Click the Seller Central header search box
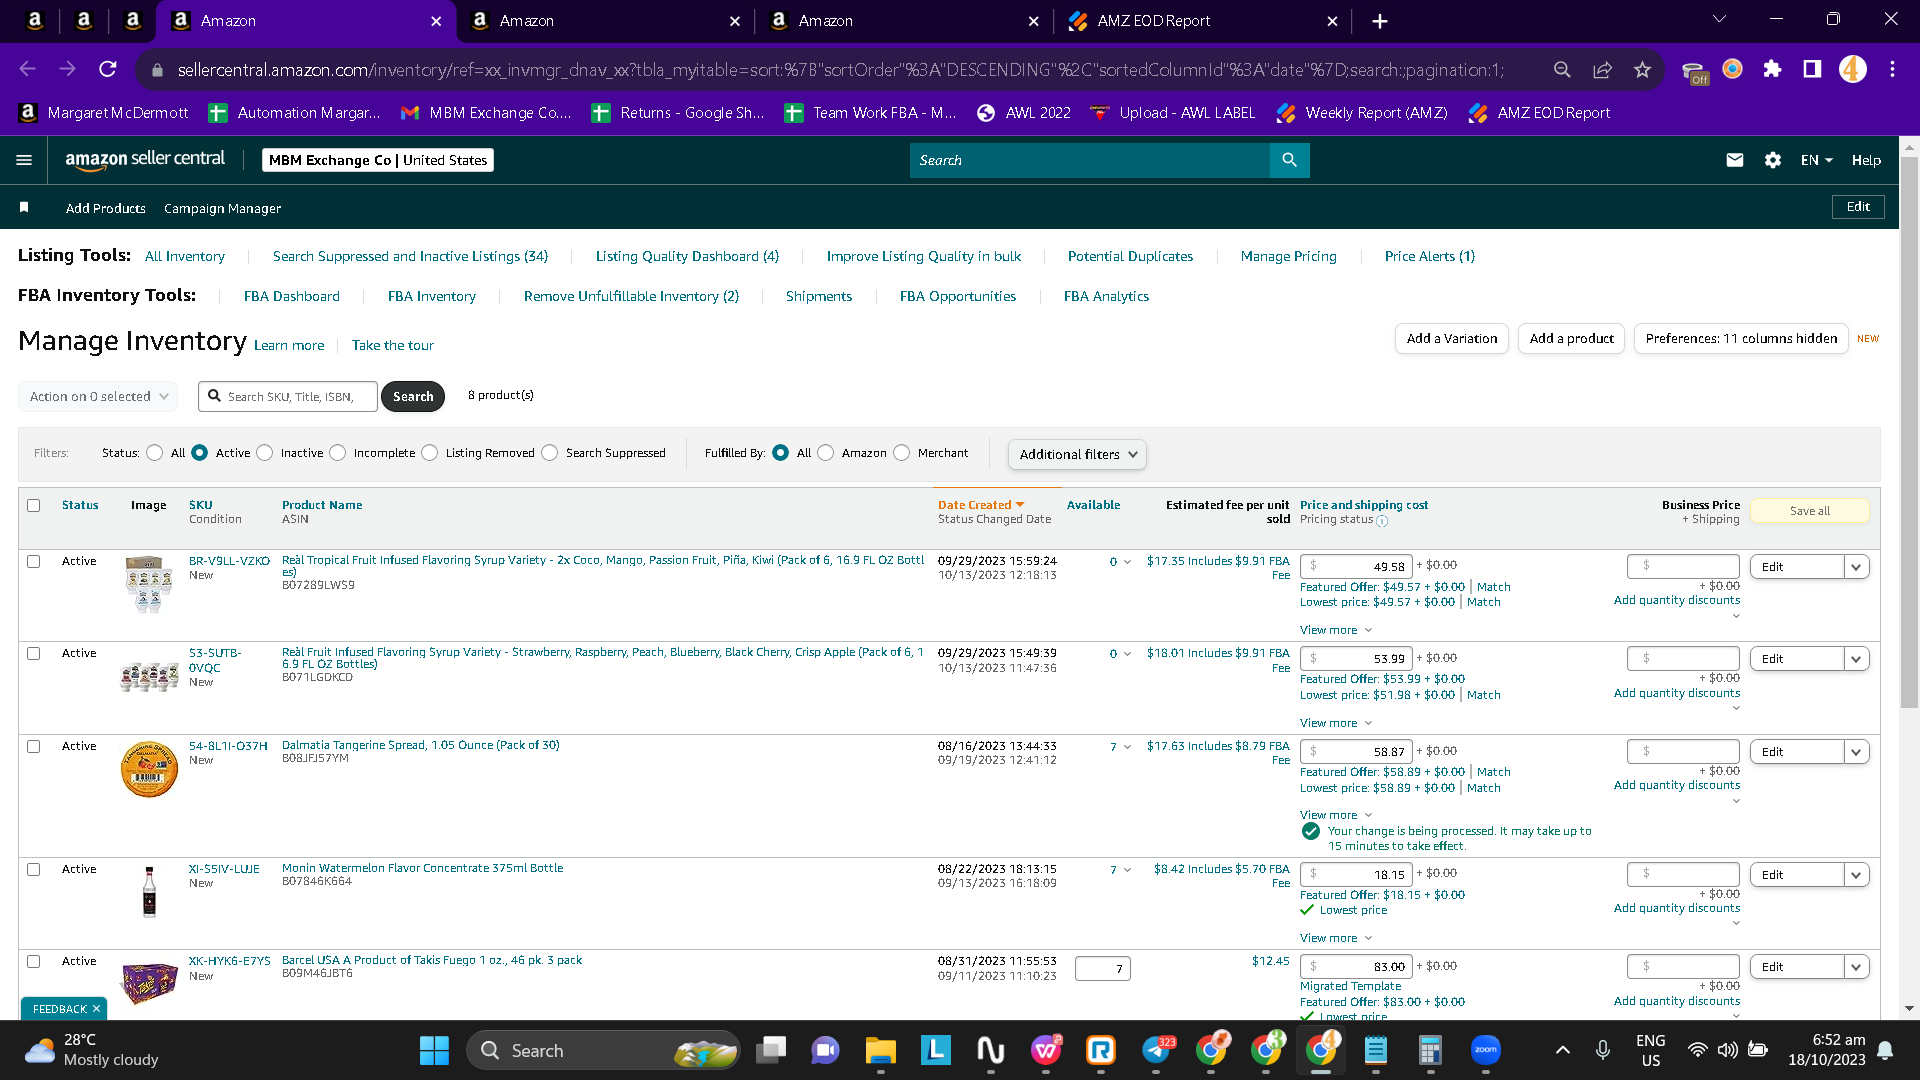The image size is (1920, 1080). click(1090, 160)
